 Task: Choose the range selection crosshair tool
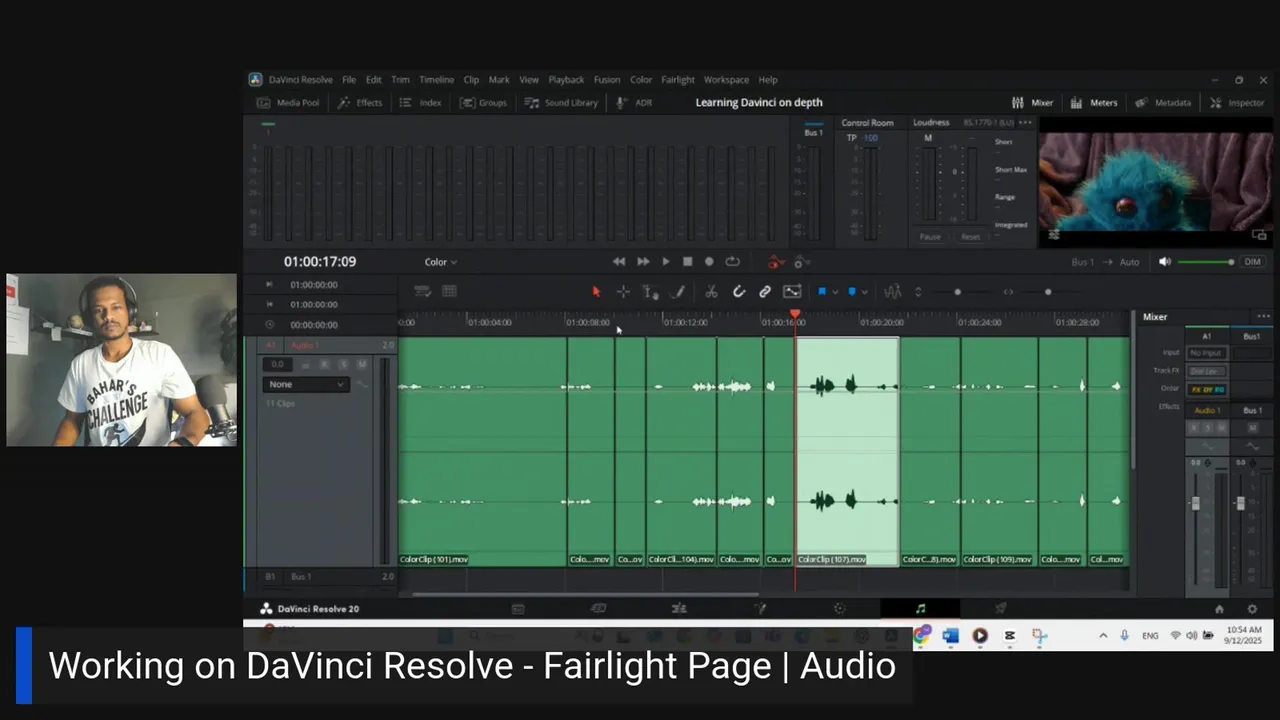[623, 292]
